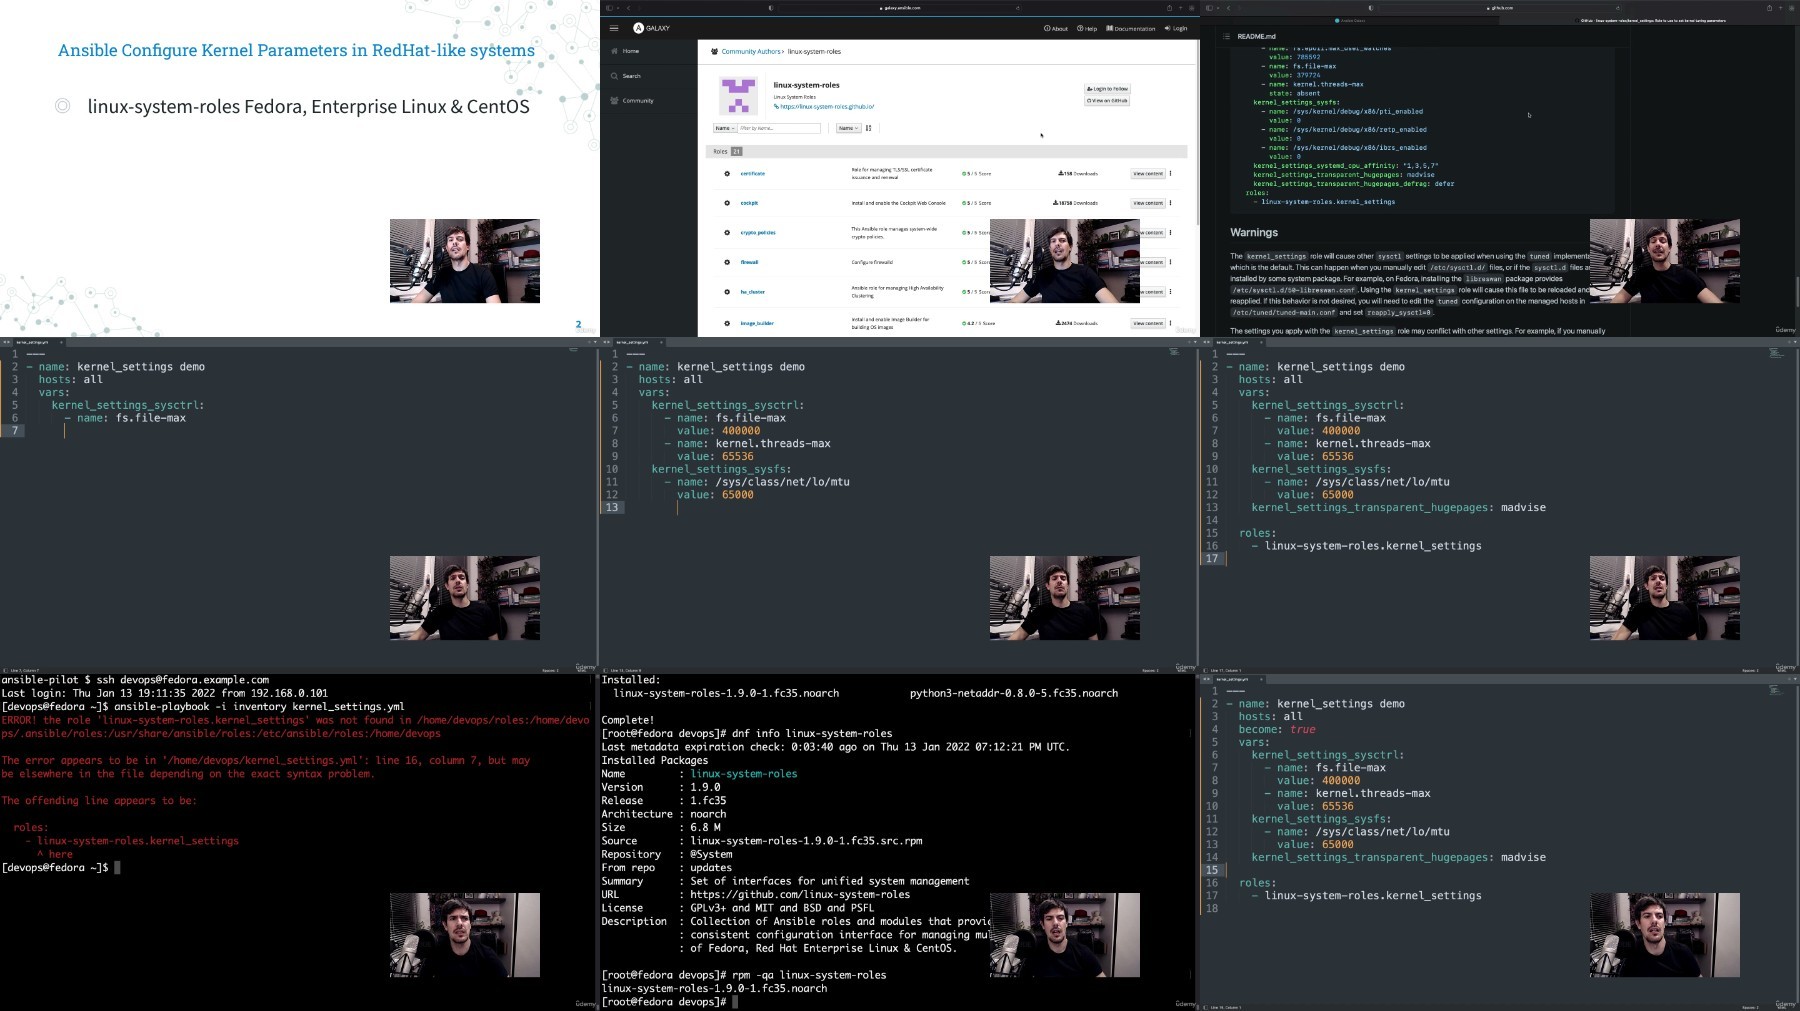
Task: Click View content for the image_builder role
Action: pyautogui.click(x=1147, y=323)
